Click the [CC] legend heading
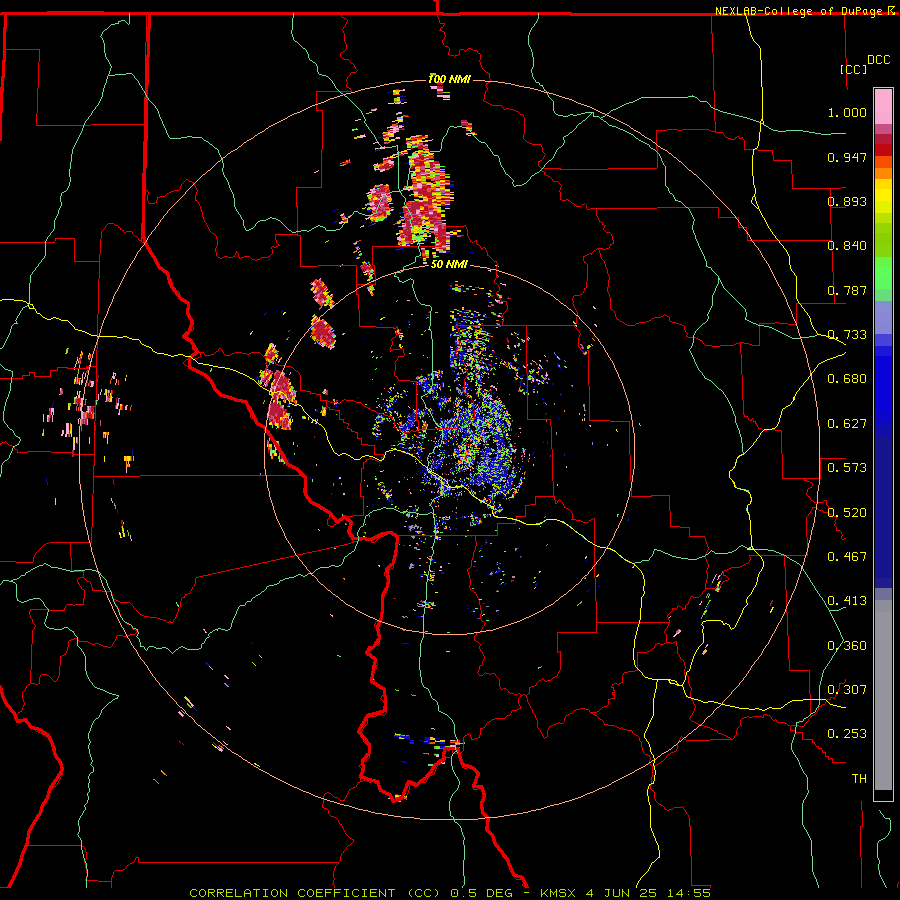900x900 pixels. tap(854, 69)
